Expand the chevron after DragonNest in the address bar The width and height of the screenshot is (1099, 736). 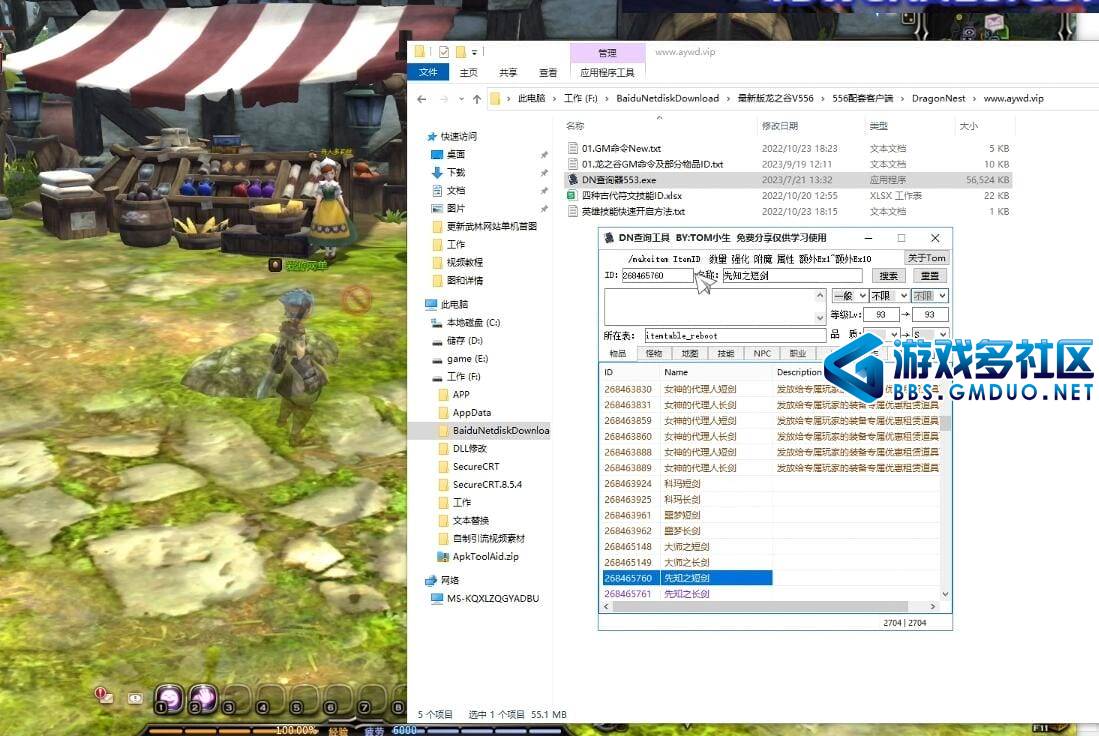click(974, 99)
